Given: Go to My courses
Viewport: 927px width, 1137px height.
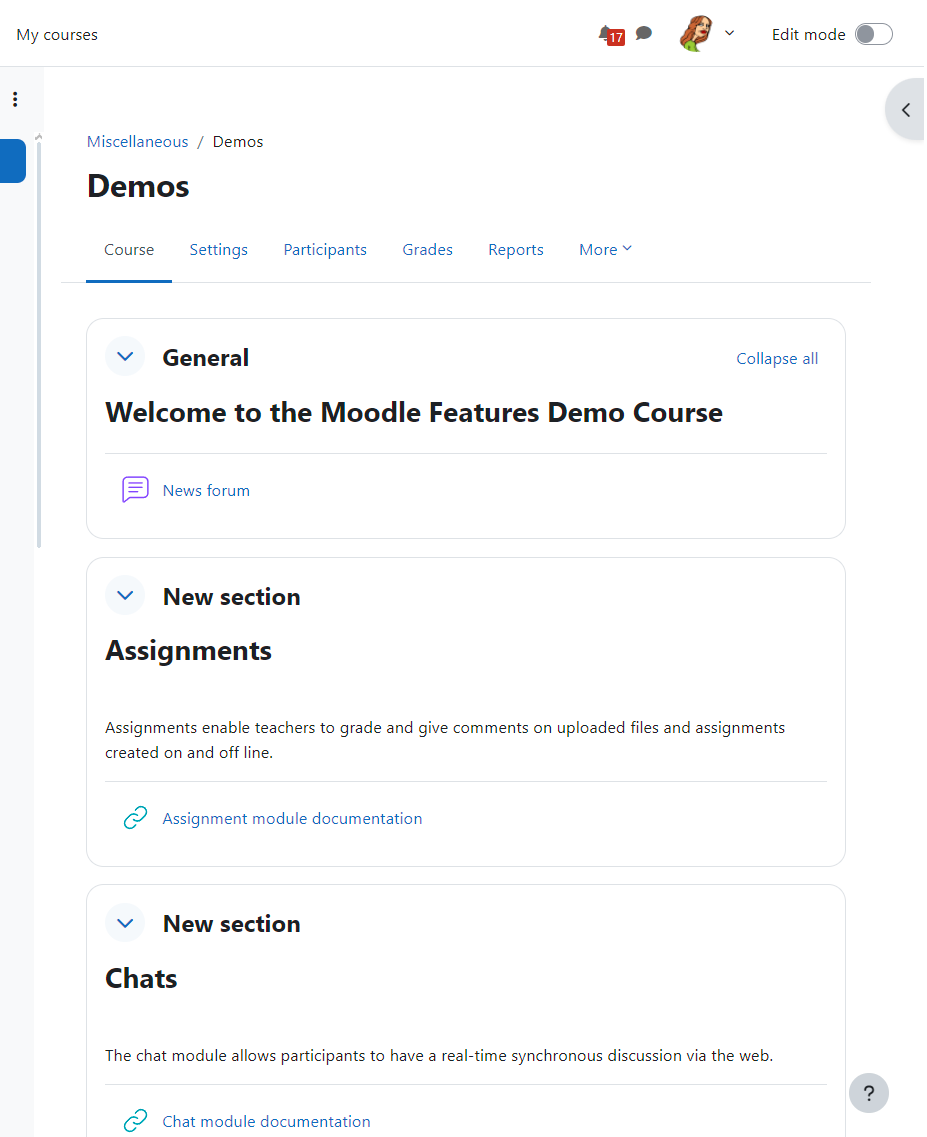Looking at the screenshot, I should point(57,35).
